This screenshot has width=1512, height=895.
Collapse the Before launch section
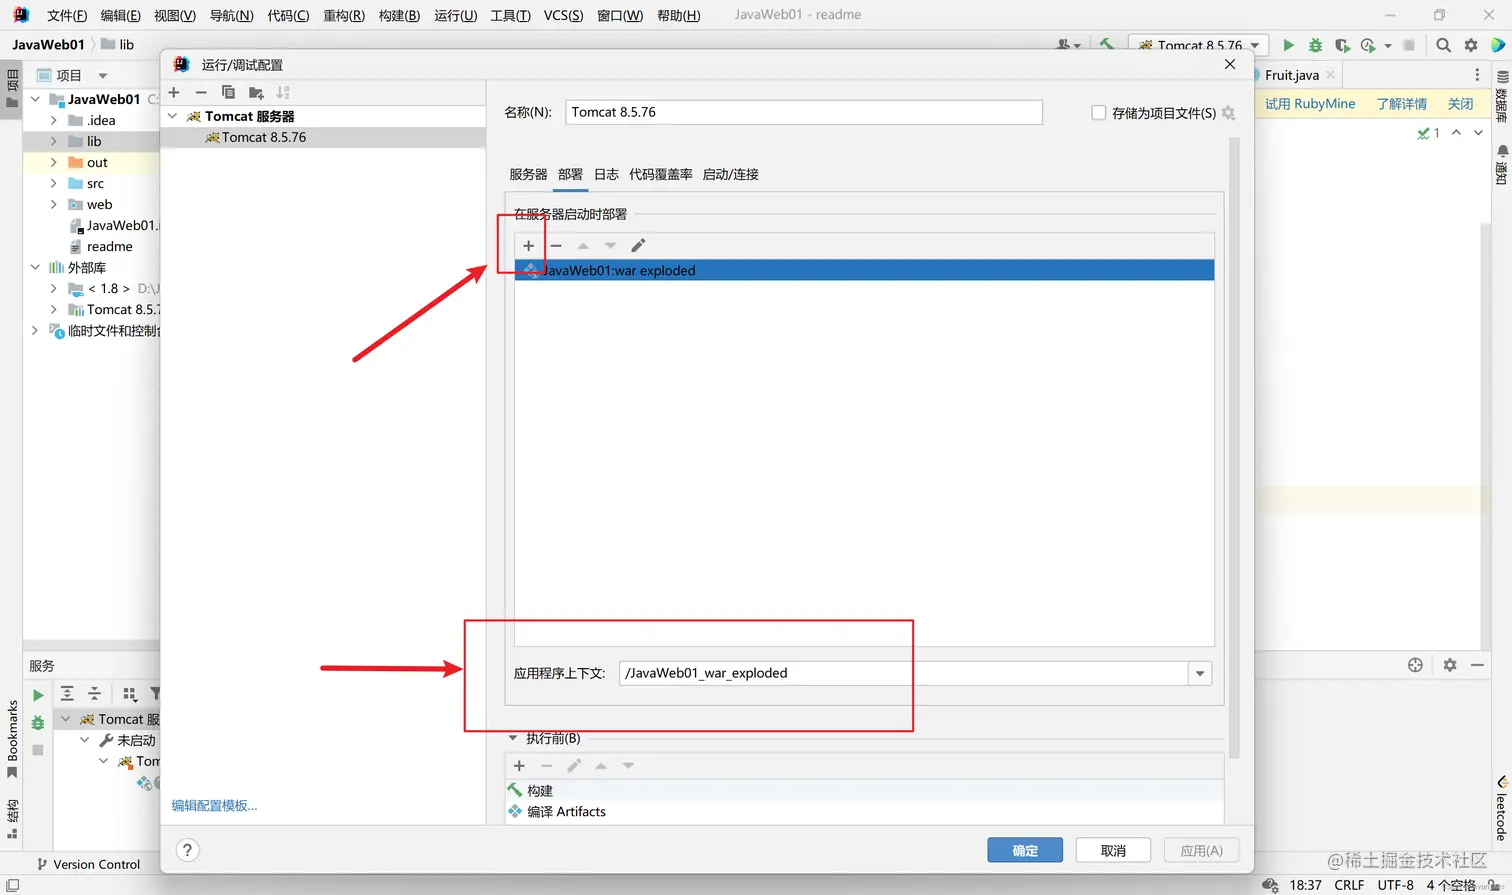(x=513, y=738)
